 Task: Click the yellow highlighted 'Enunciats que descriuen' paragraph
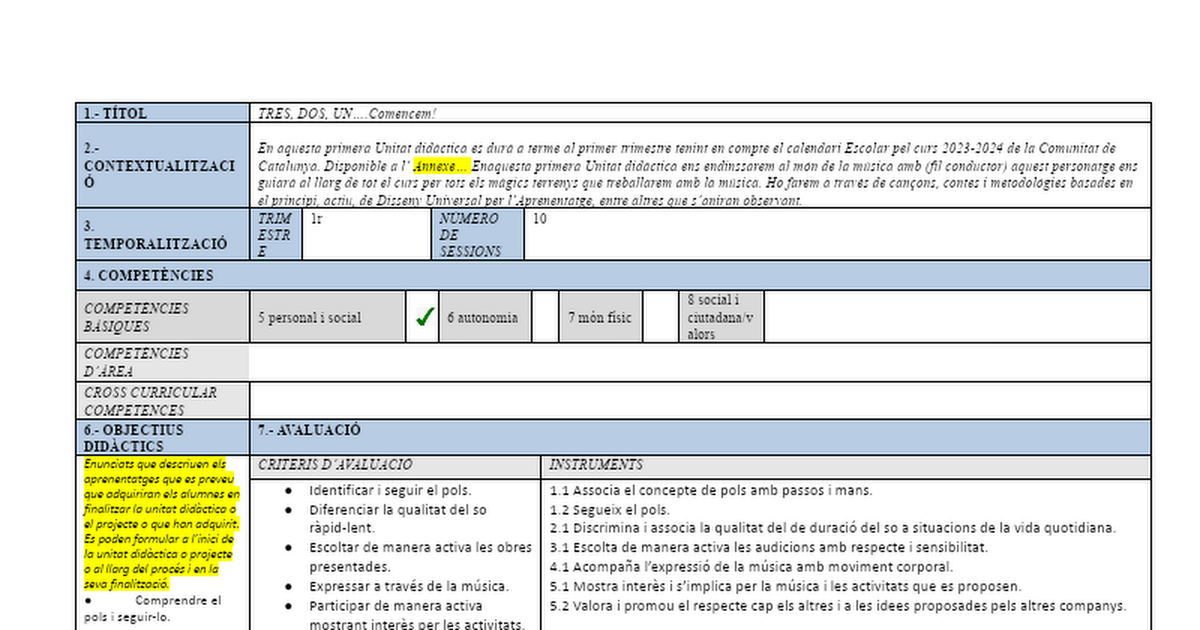(161, 524)
